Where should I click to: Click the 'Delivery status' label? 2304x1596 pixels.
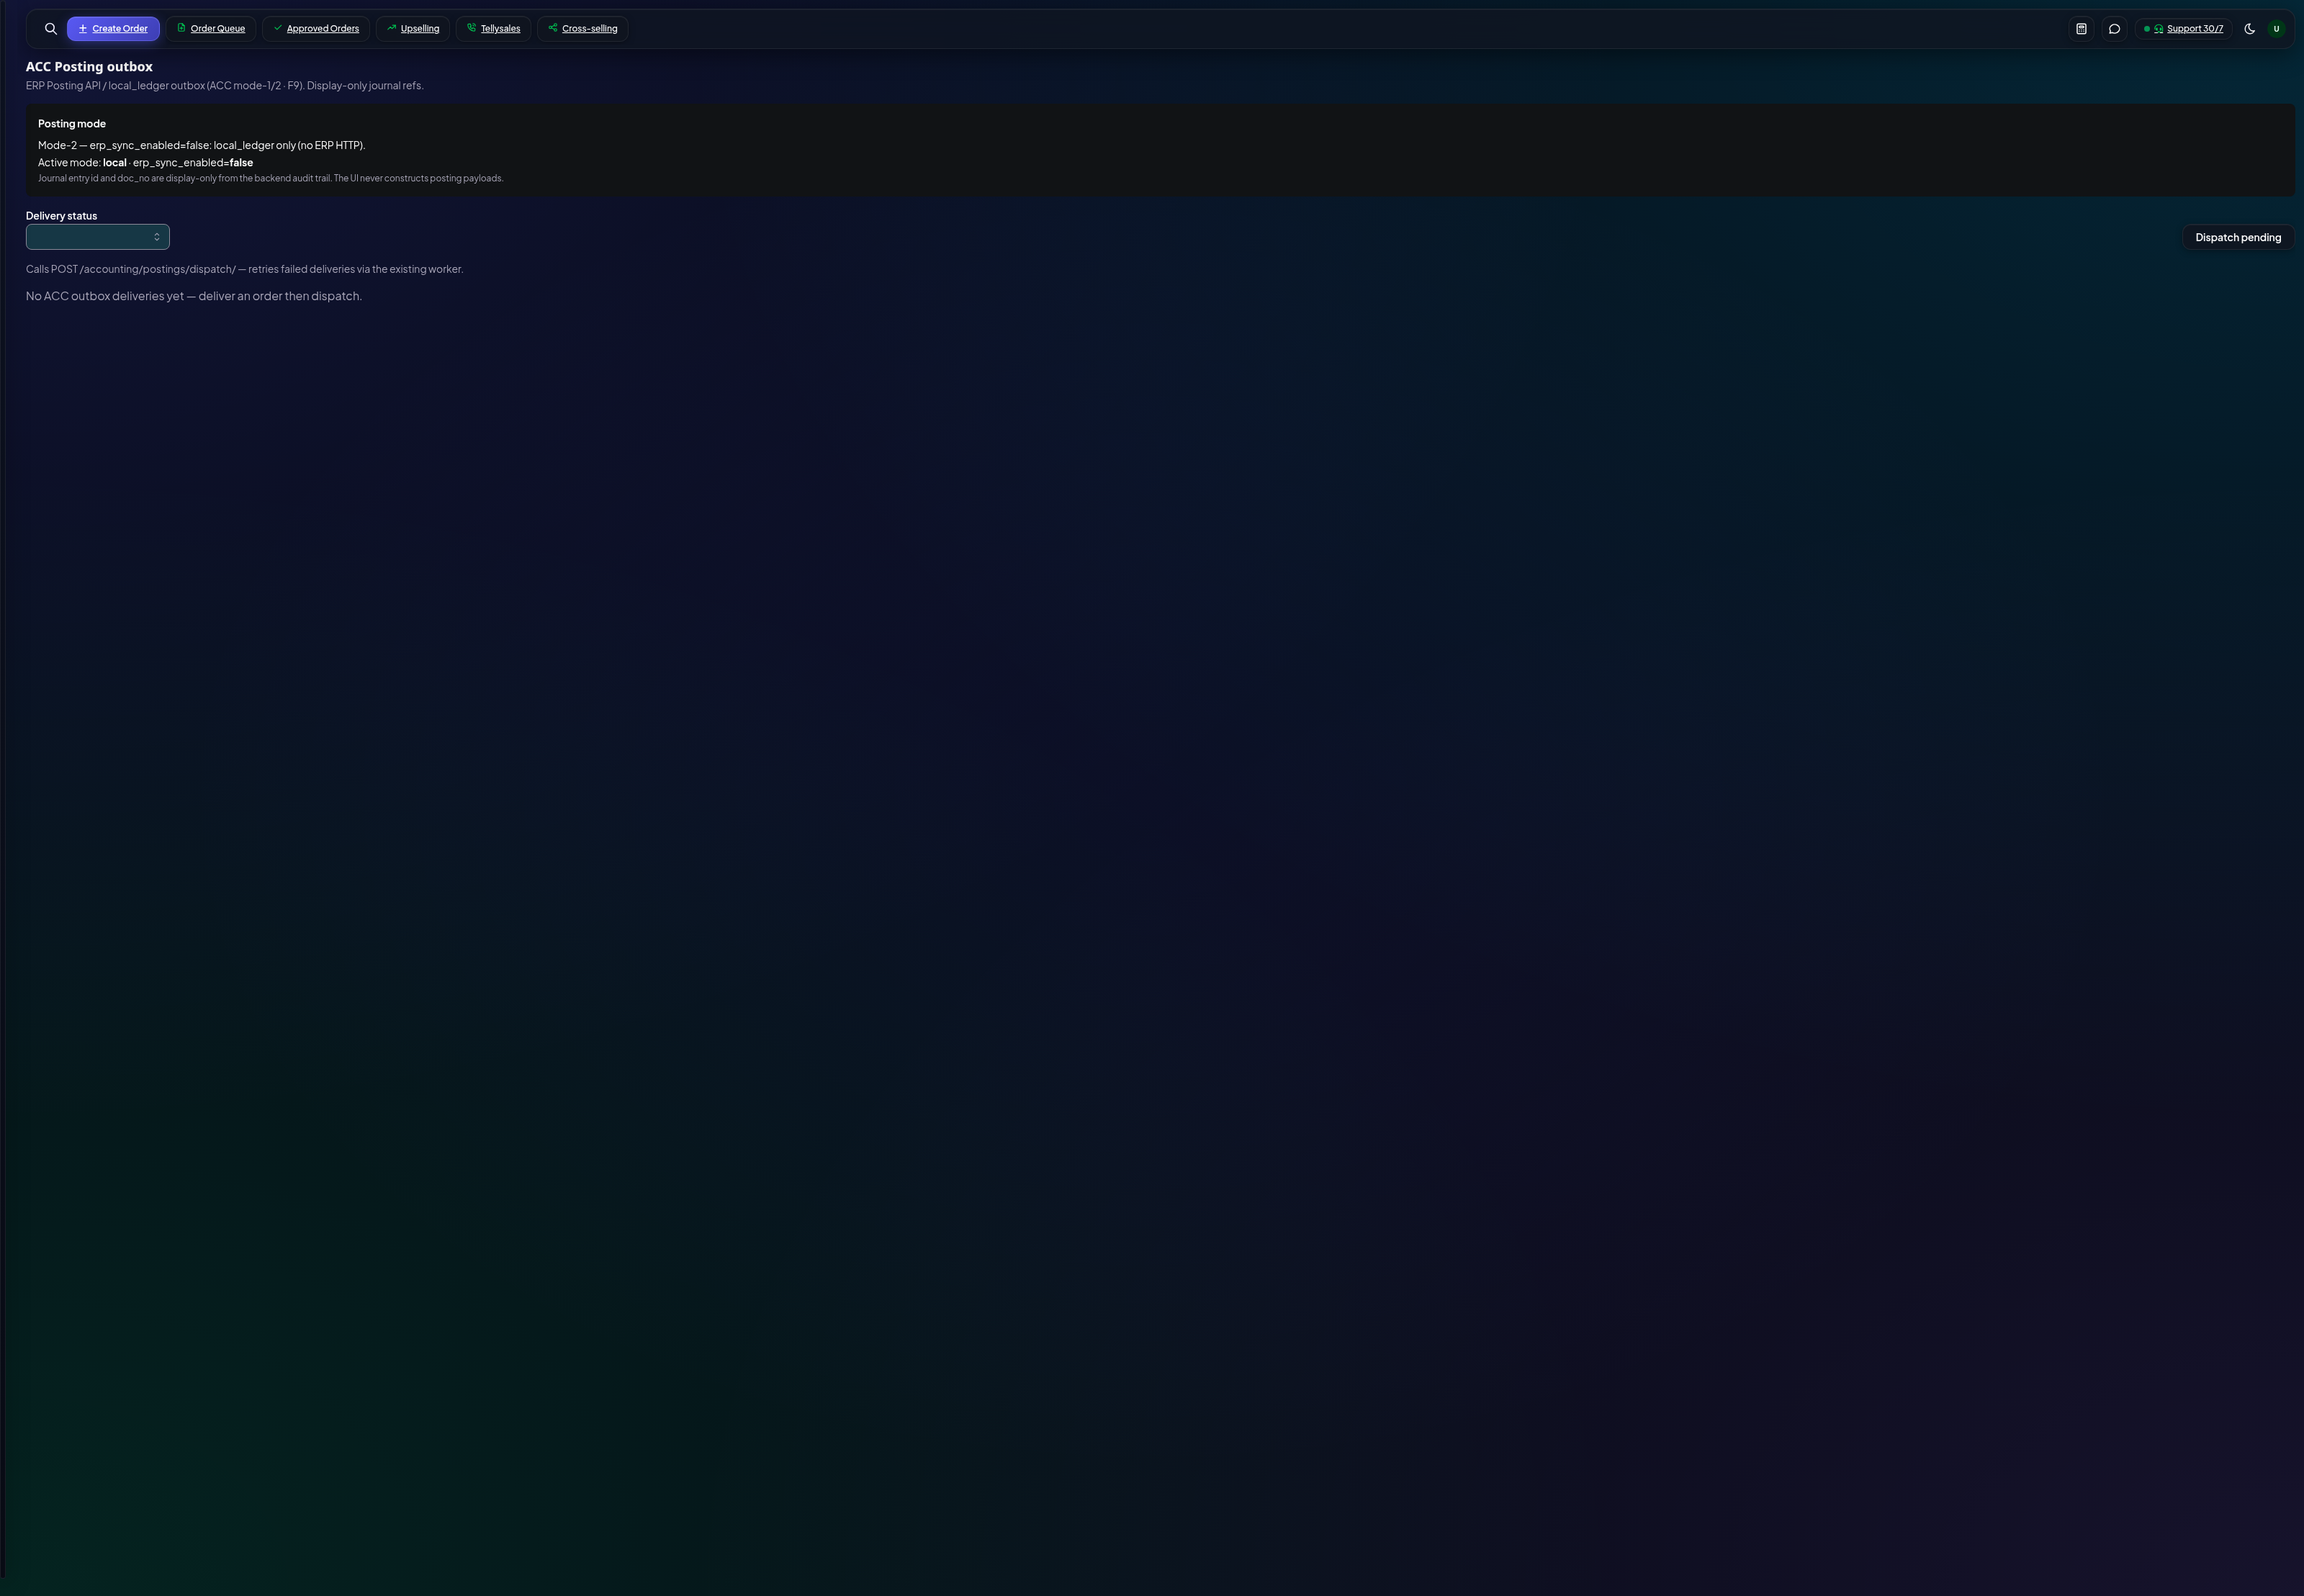[62, 216]
